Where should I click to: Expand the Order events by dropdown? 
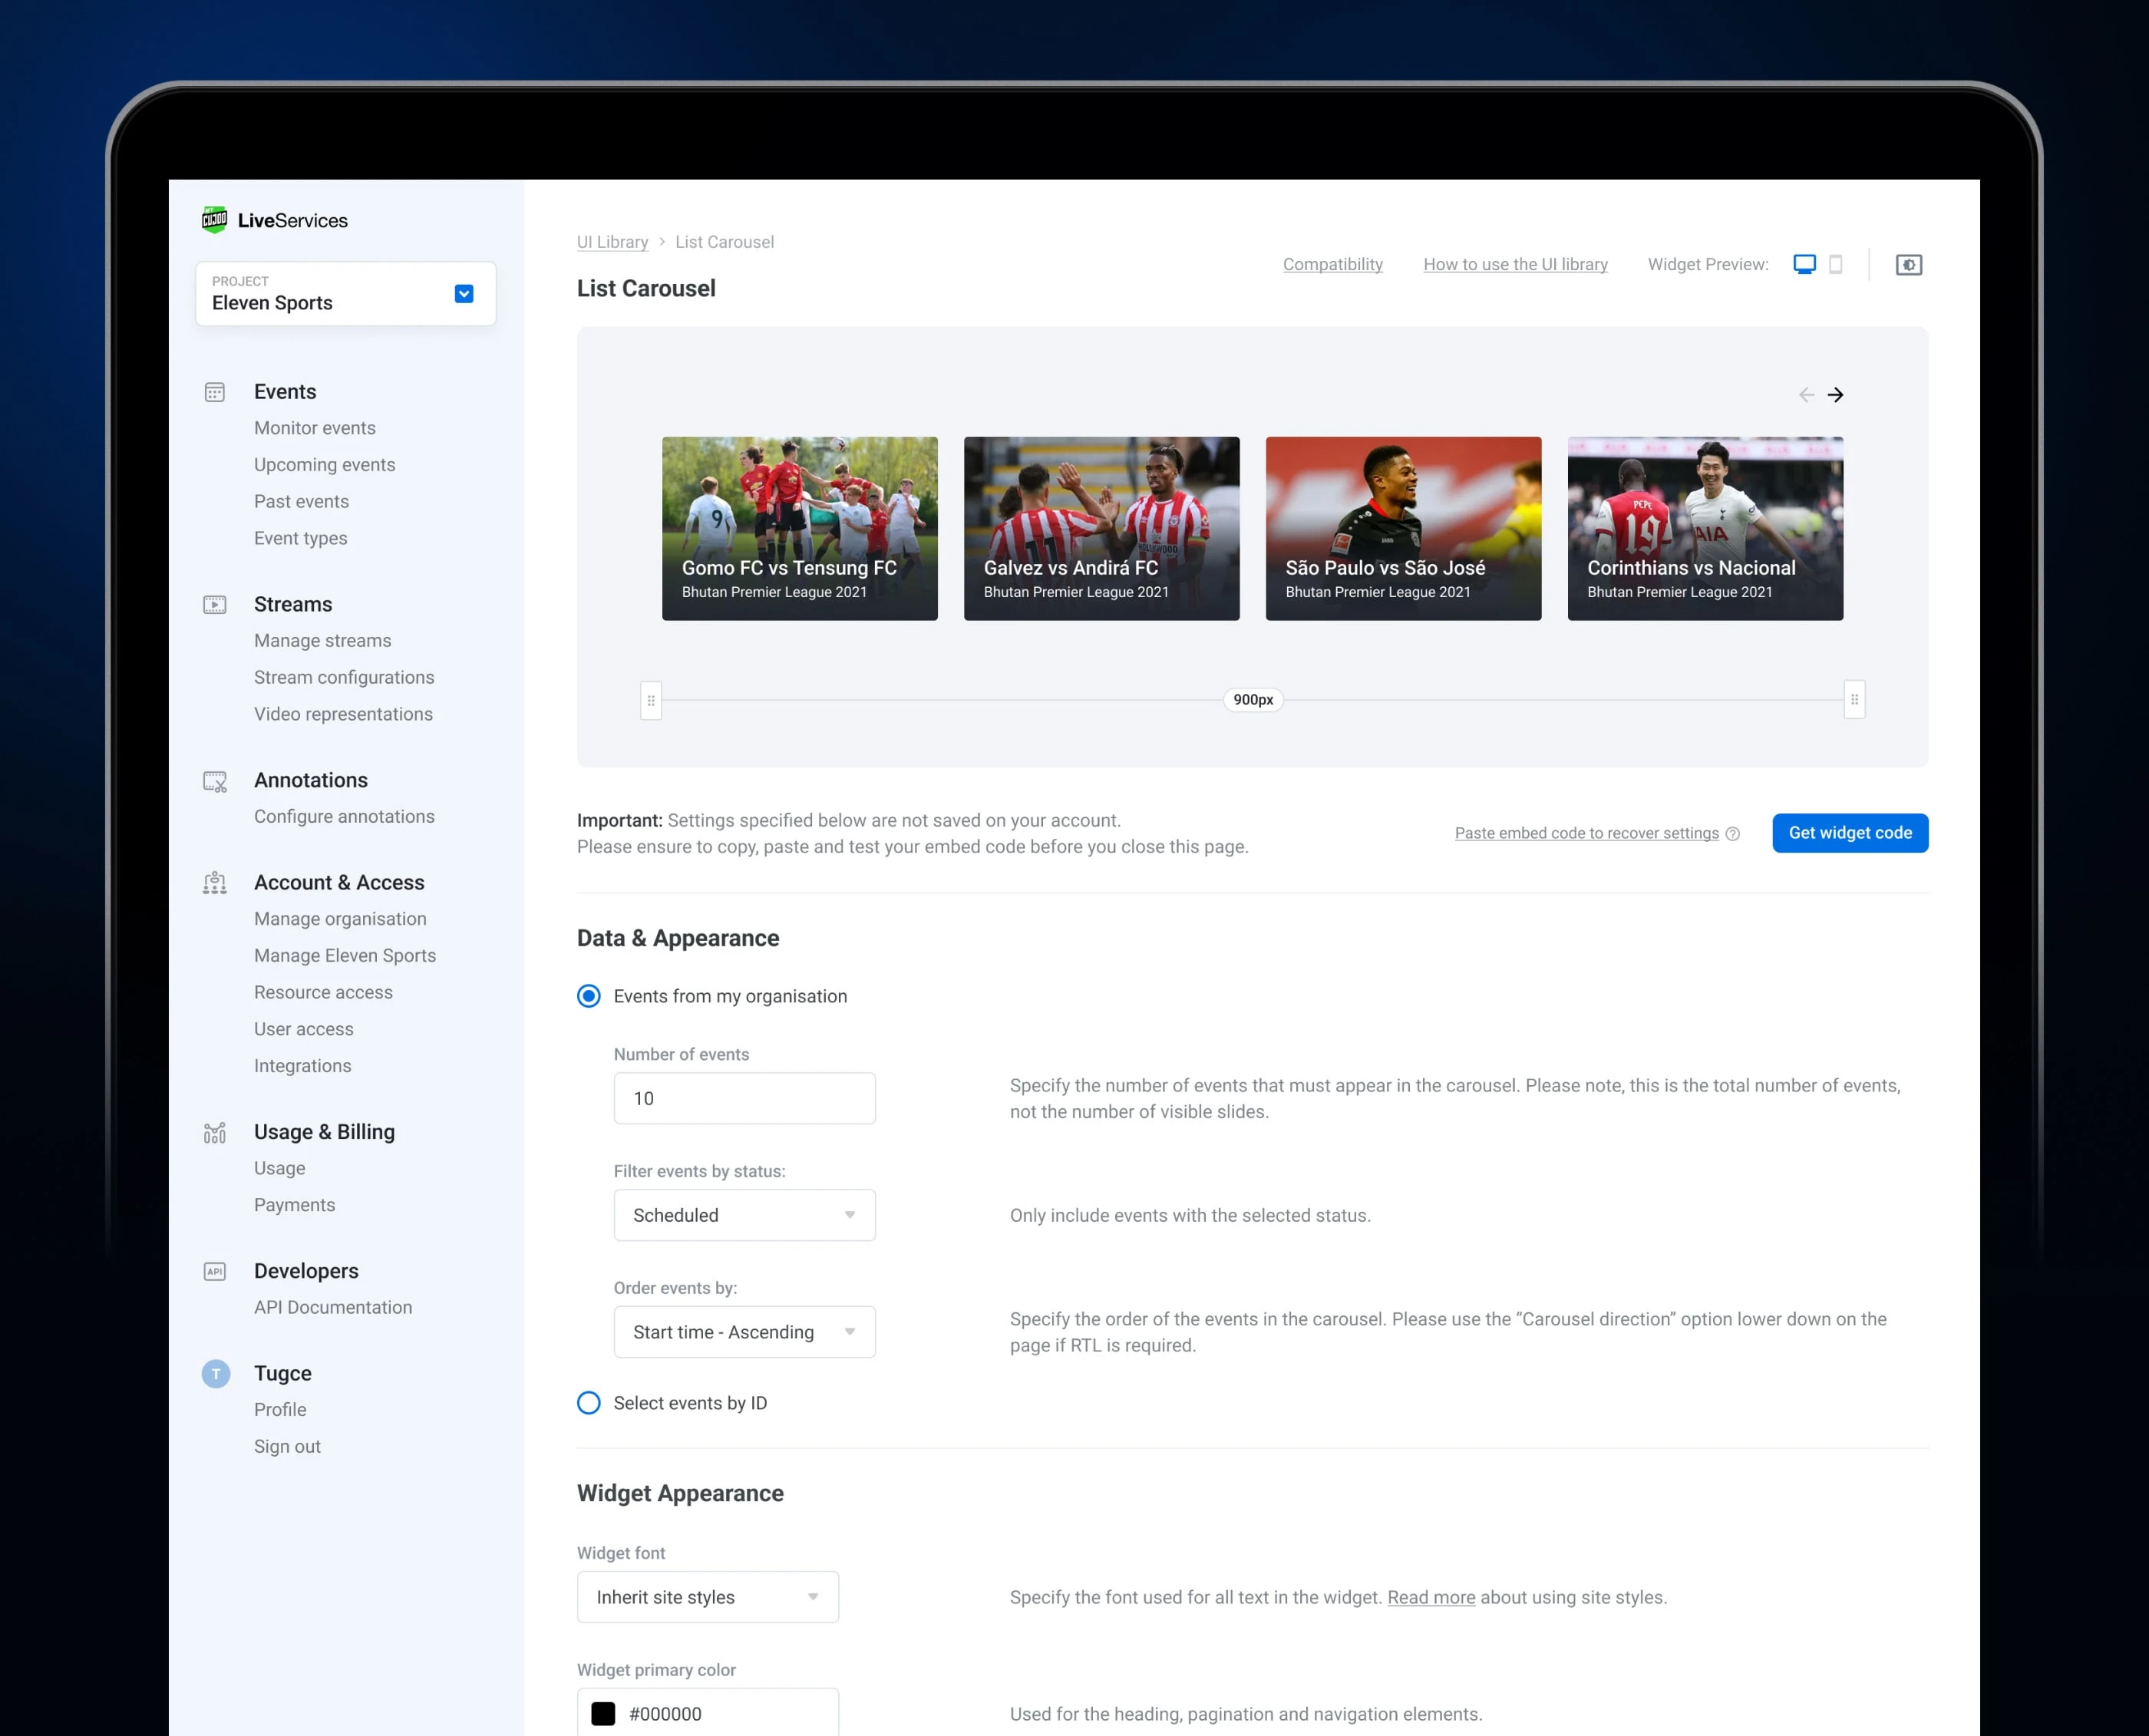click(744, 1332)
